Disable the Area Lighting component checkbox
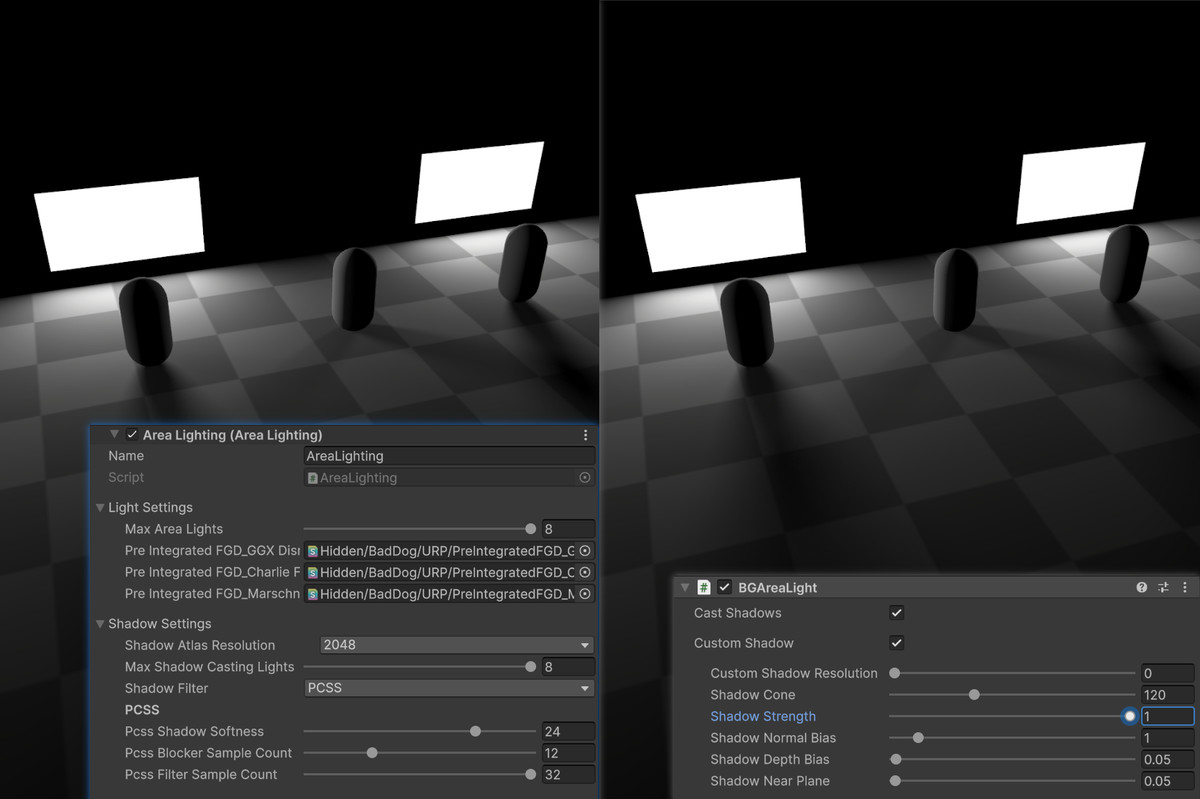This screenshot has width=1200, height=799. point(132,435)
